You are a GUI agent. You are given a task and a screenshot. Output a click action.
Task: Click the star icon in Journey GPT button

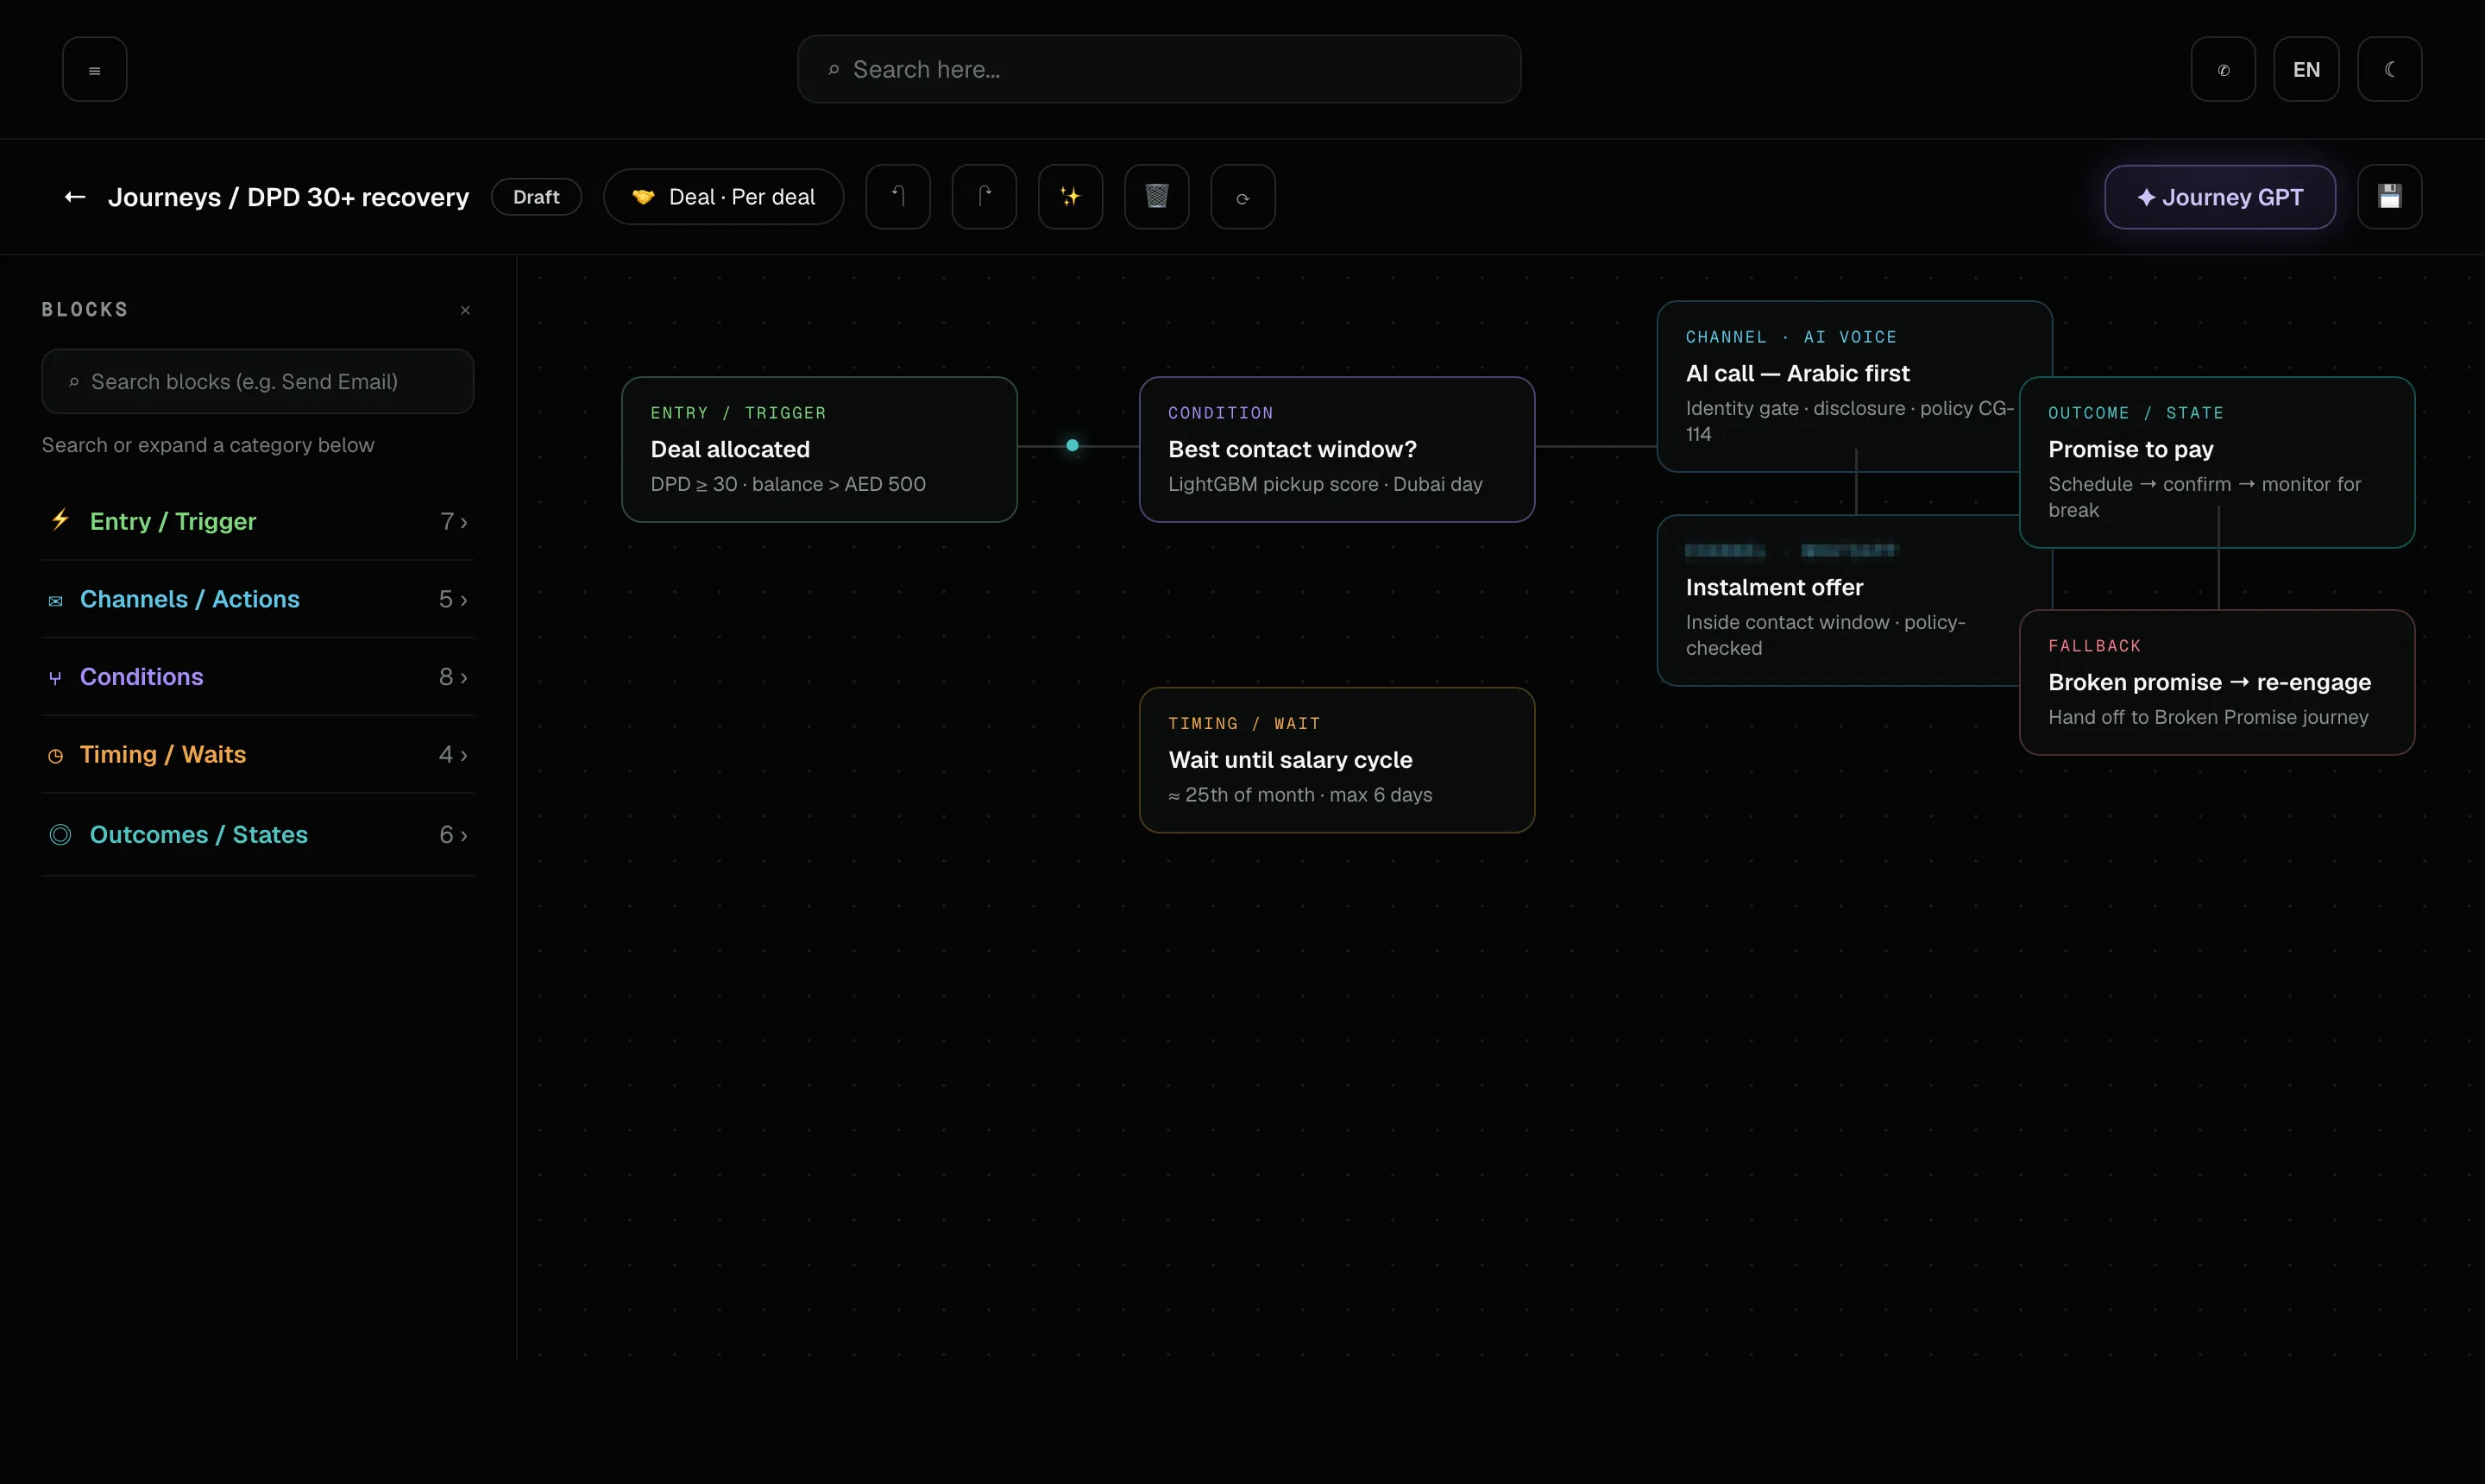click(x=2146, y=197)
